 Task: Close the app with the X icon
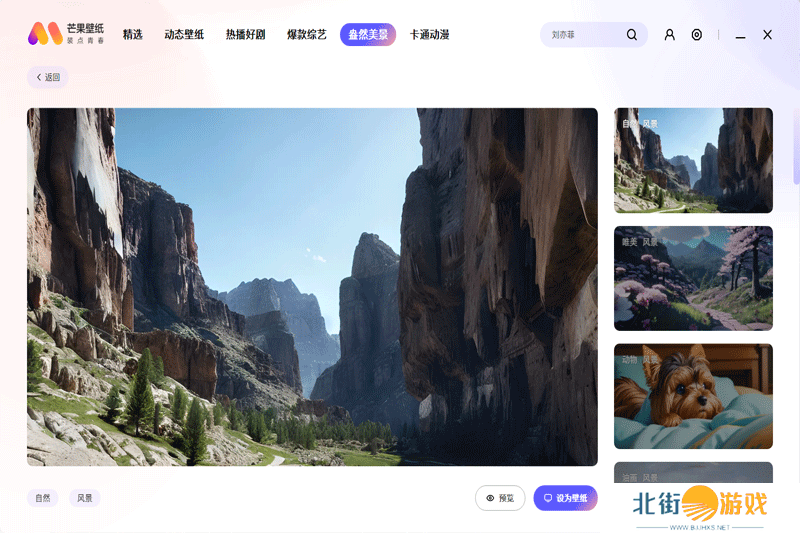tap(767, 35)
